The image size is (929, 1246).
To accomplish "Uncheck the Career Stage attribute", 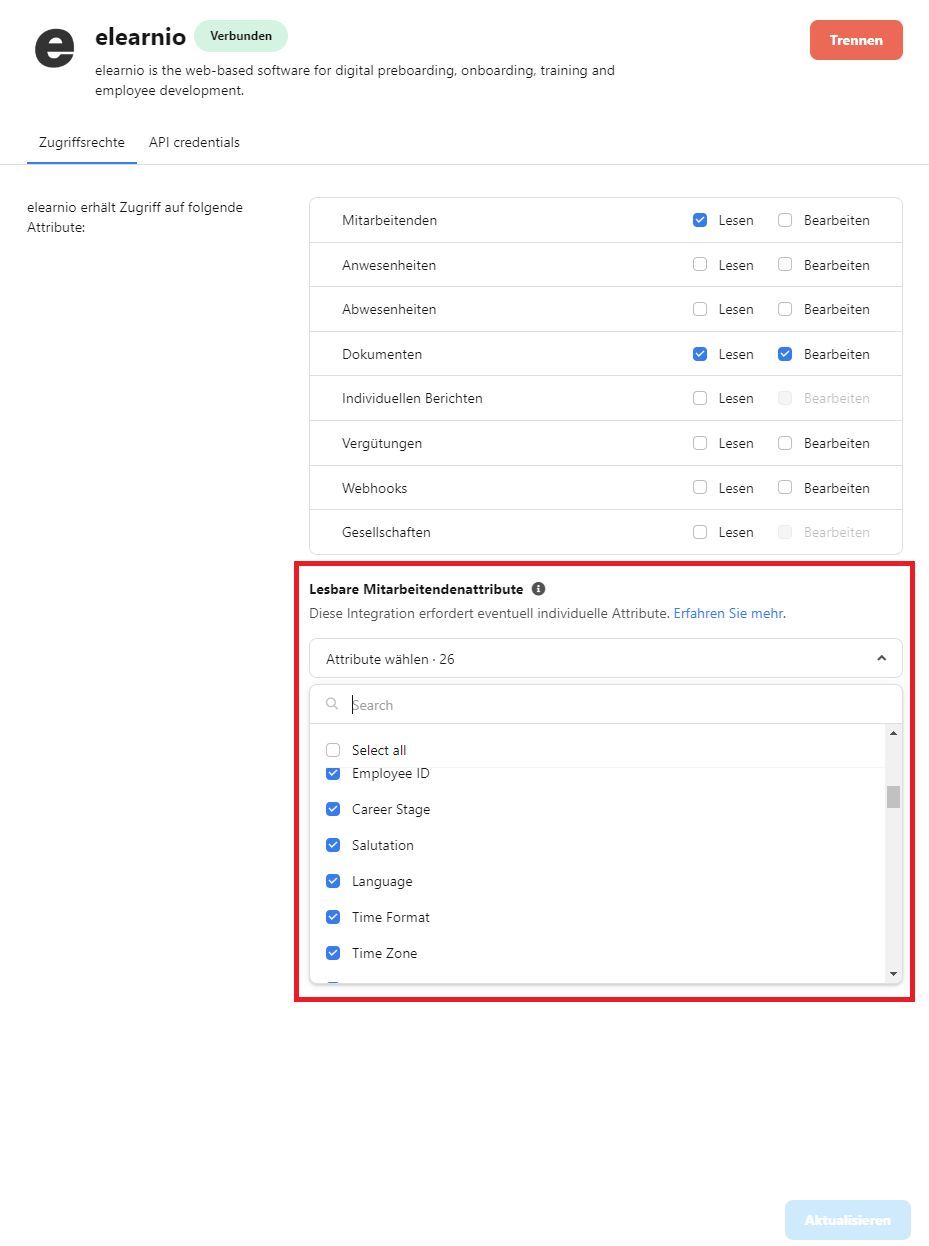I will tap(333, 809).
